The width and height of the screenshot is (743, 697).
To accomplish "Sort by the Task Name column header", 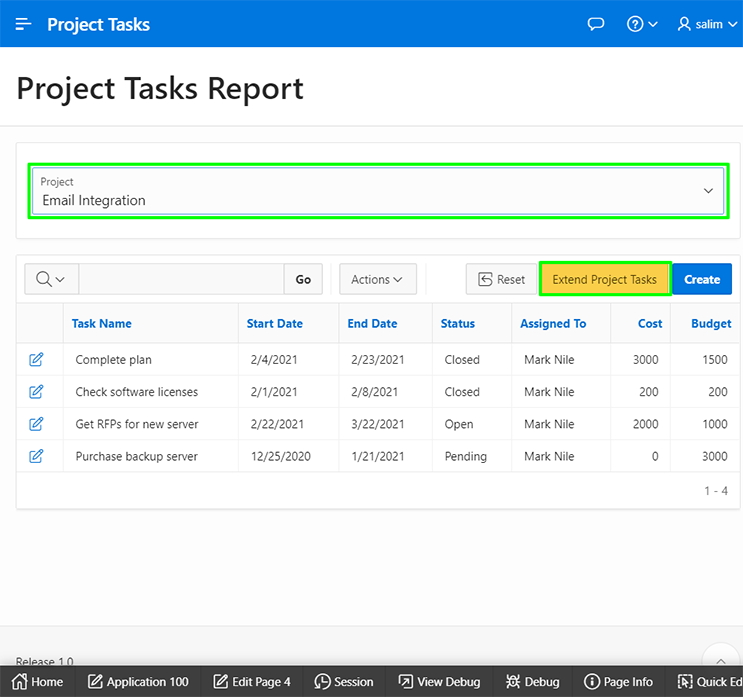I will click(x=101, y=324).
